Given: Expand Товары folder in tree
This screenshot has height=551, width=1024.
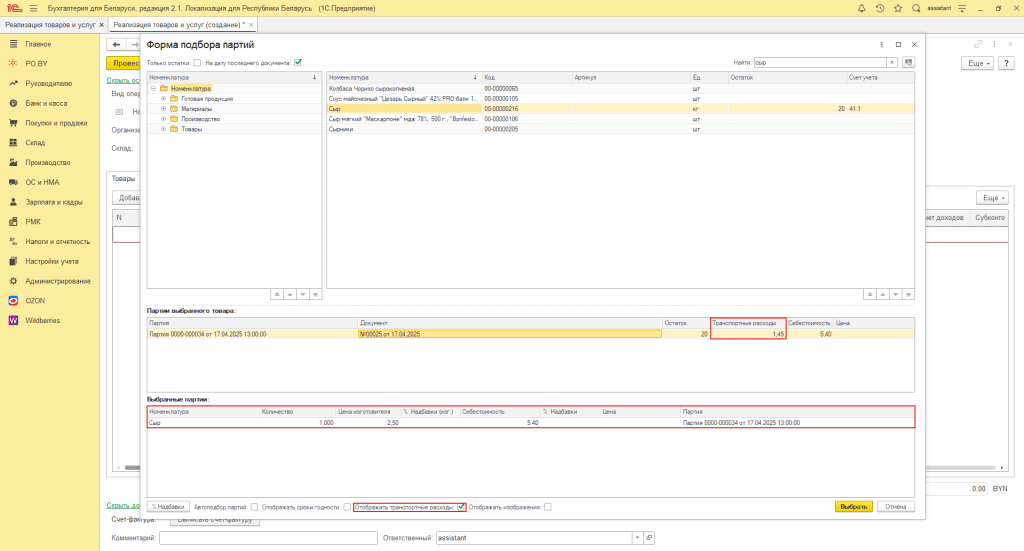Looking at the screenshot, I should (164, 129).
